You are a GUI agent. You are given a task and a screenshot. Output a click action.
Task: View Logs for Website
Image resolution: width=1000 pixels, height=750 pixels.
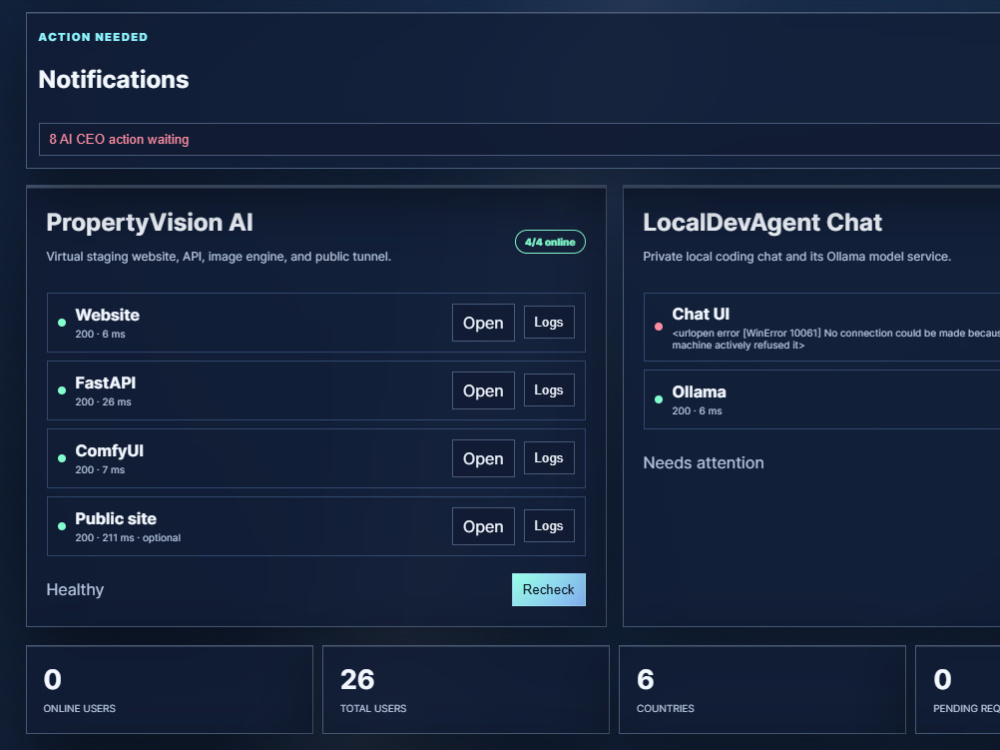tap(548, 322)
